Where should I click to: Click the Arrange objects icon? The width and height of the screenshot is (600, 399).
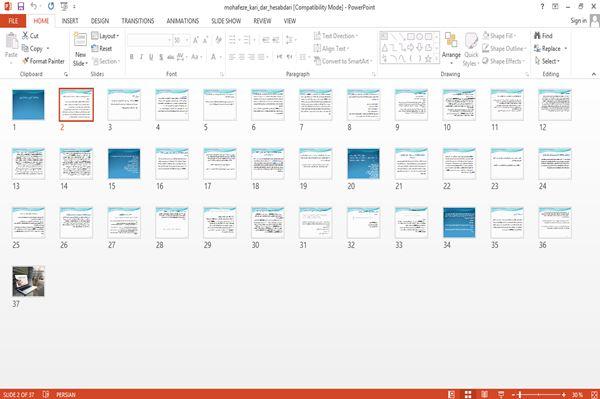click(x=451, y=40)
